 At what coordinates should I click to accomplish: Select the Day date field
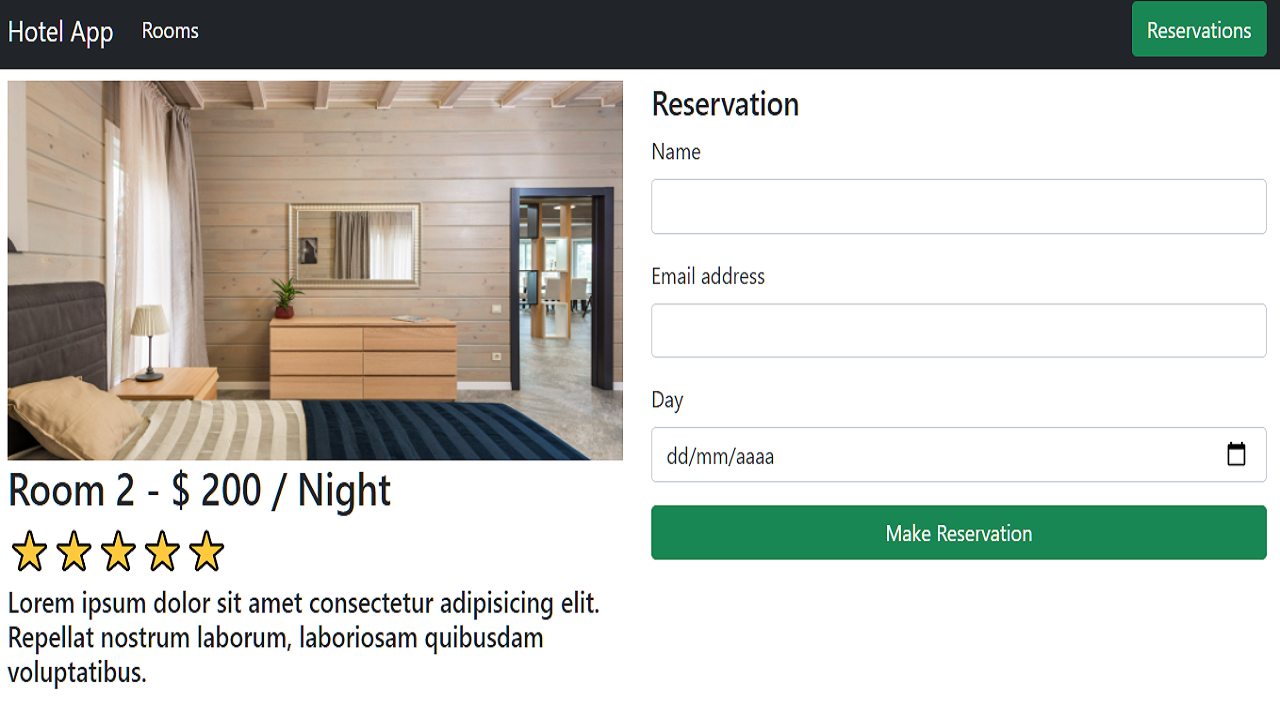point(959,455)
